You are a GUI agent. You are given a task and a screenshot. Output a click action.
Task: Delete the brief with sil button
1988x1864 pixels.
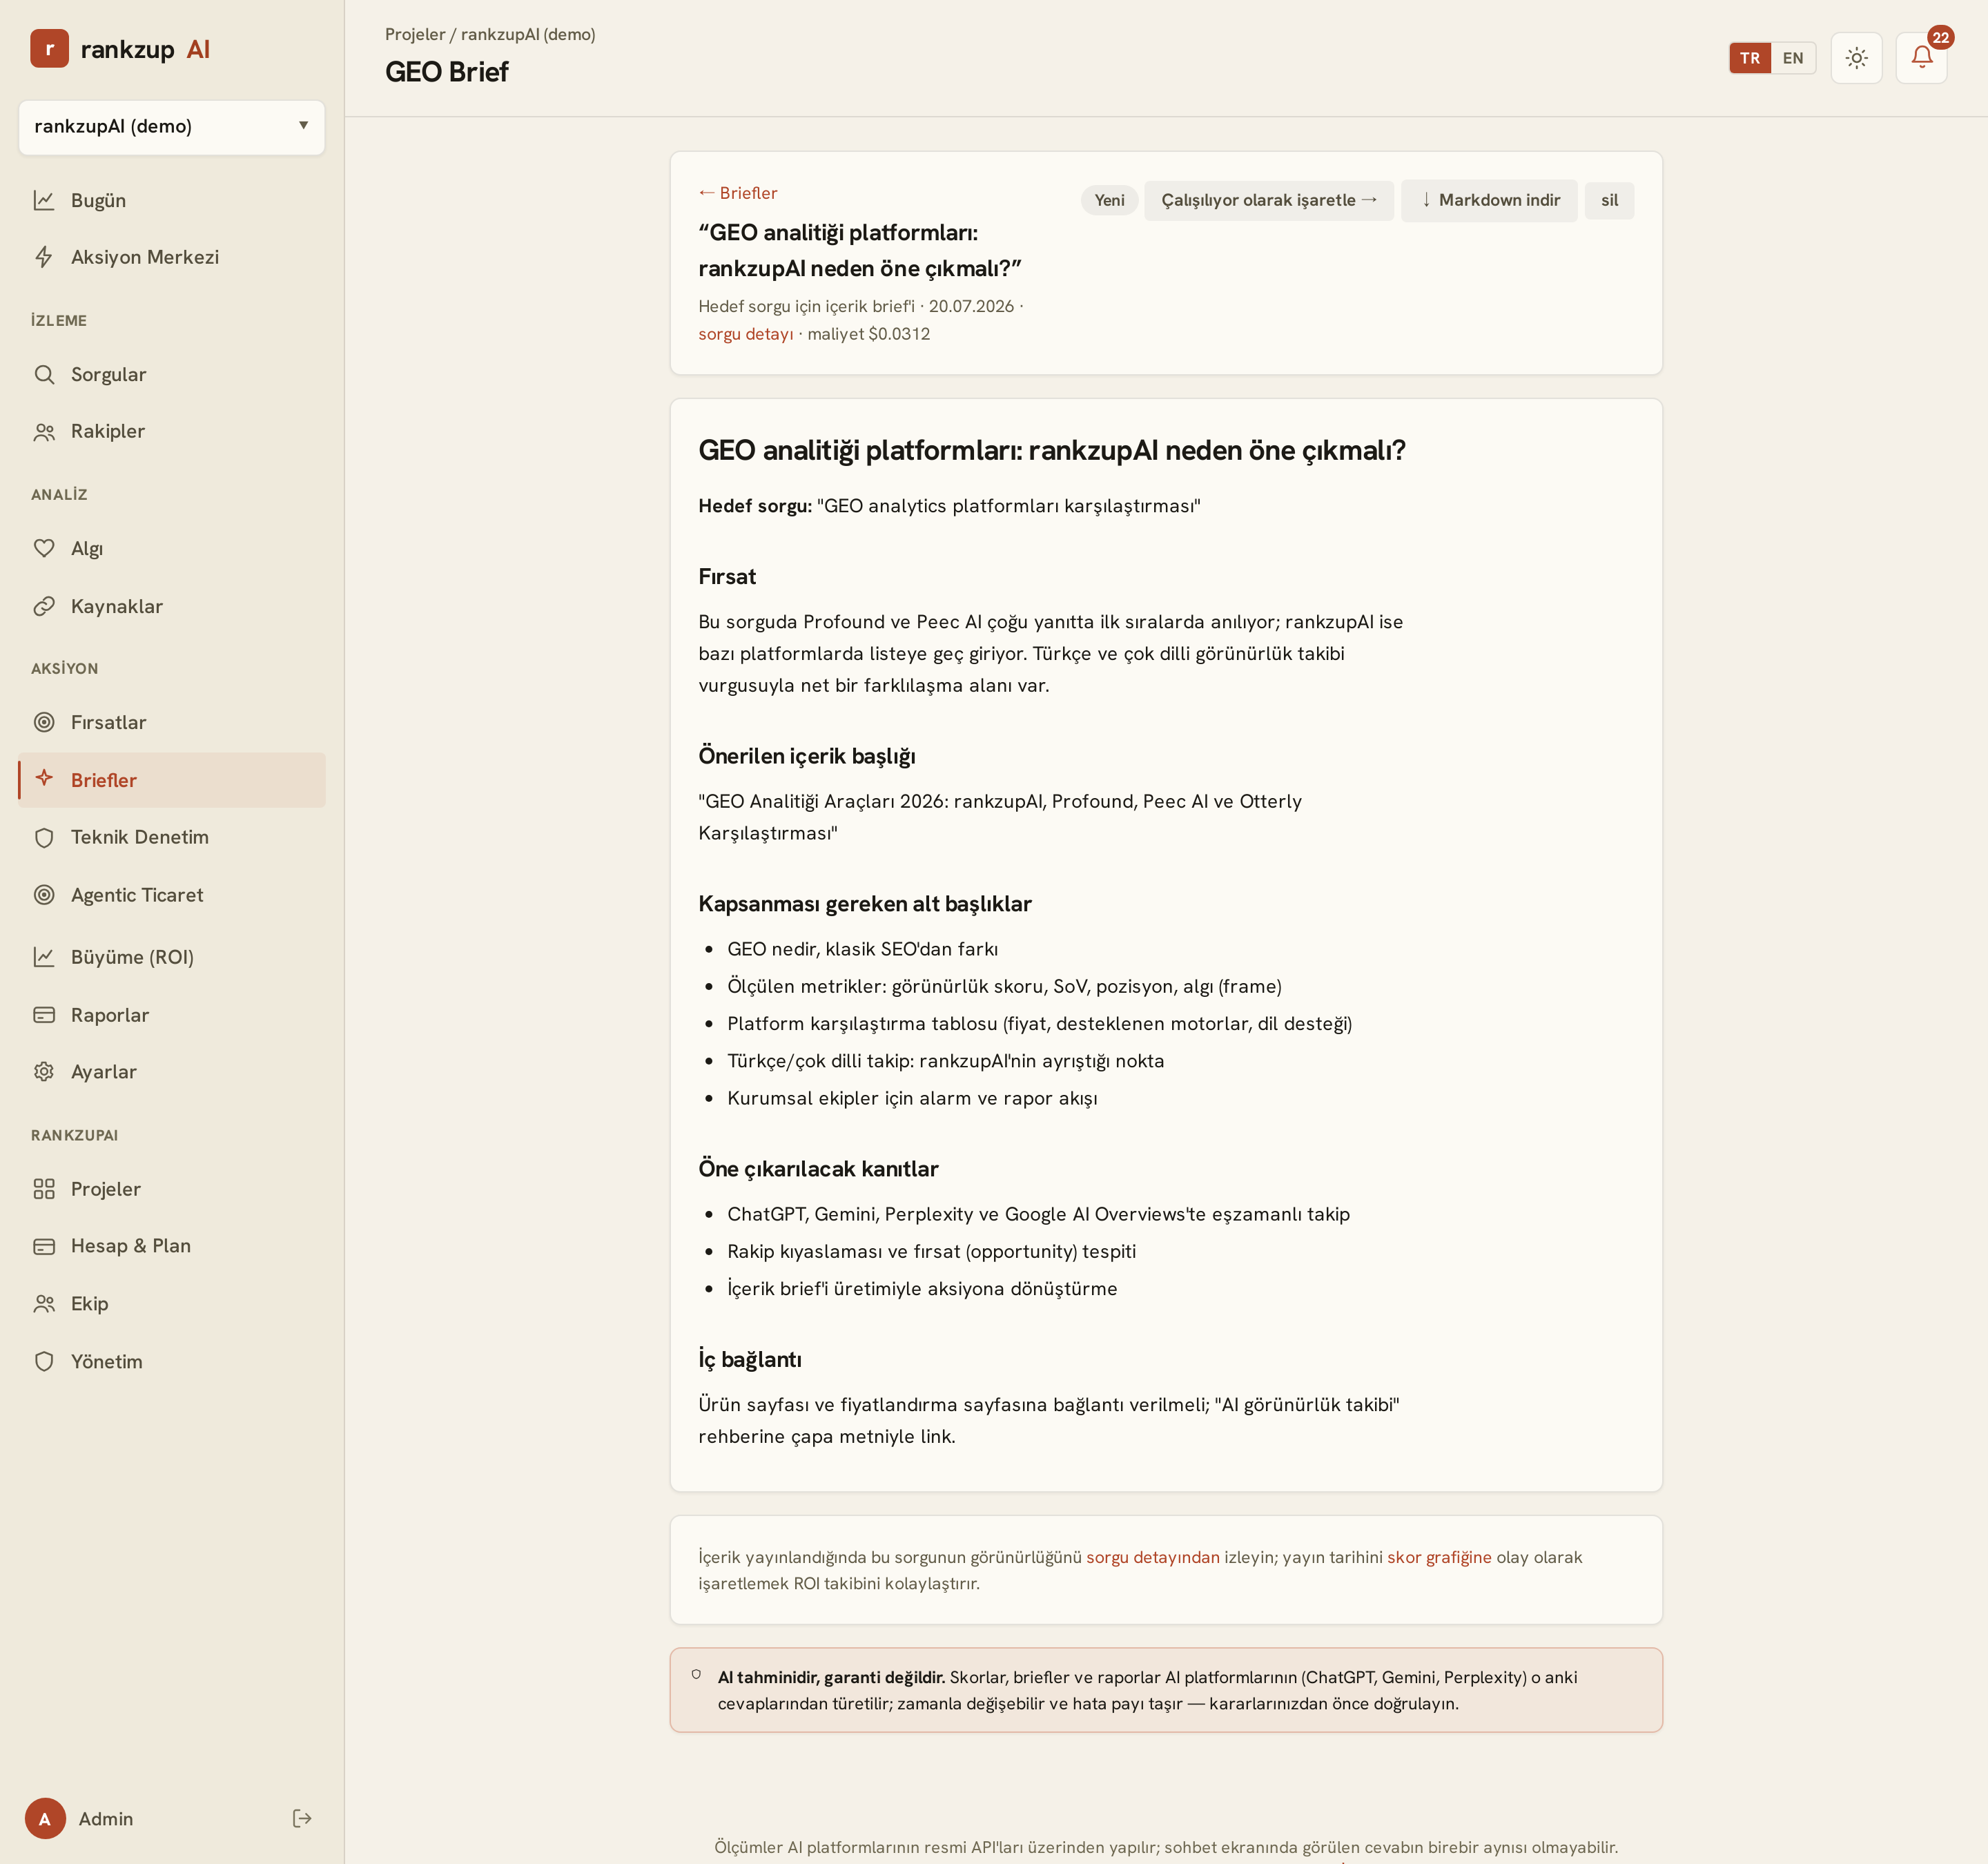(1608, 200)
